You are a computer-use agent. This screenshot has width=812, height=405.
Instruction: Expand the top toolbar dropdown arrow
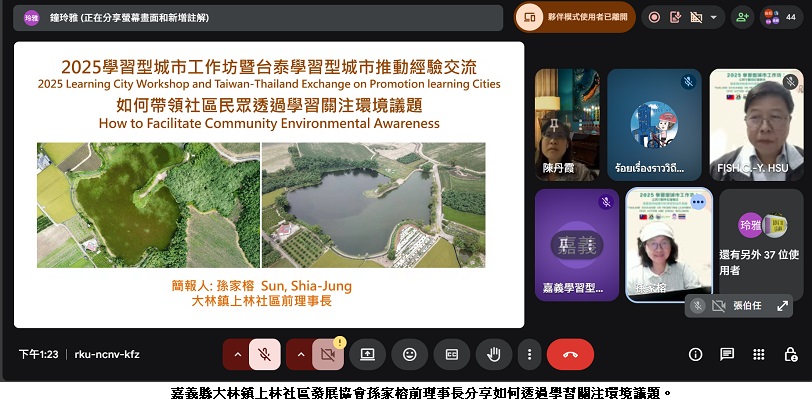pos(716,17)
